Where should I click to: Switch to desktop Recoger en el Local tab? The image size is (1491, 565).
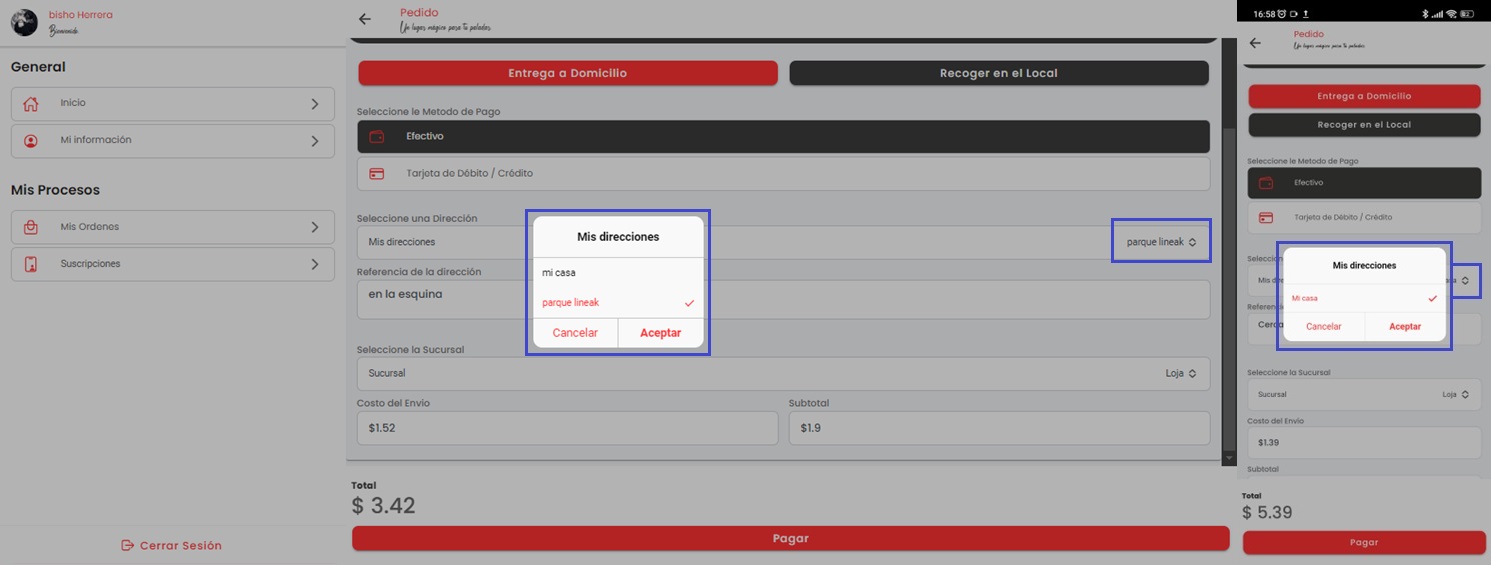[998, 74]
